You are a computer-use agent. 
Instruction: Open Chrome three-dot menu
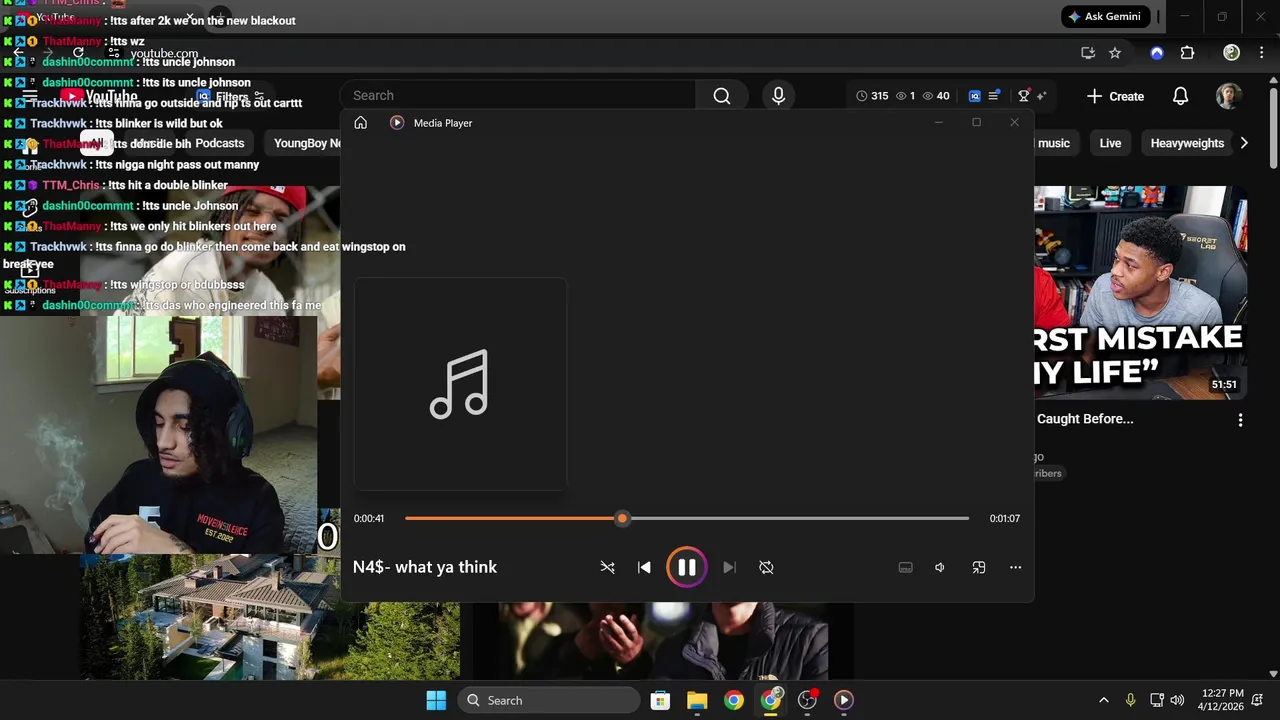(1260, 53)
